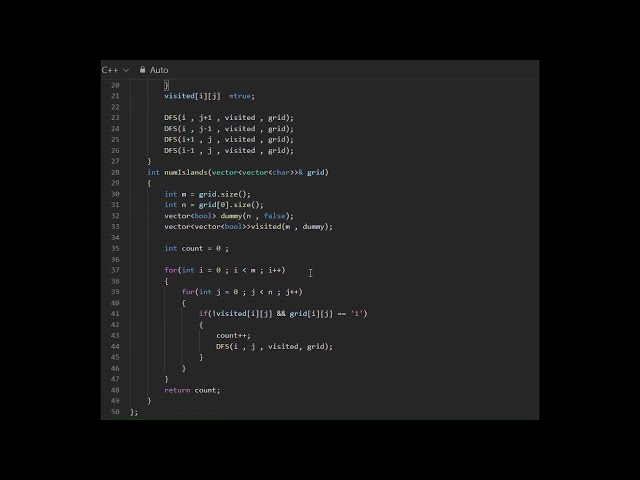Click line number 50 in gutter
The width and height of the screenshot is (640, 480).
[115, 412]
